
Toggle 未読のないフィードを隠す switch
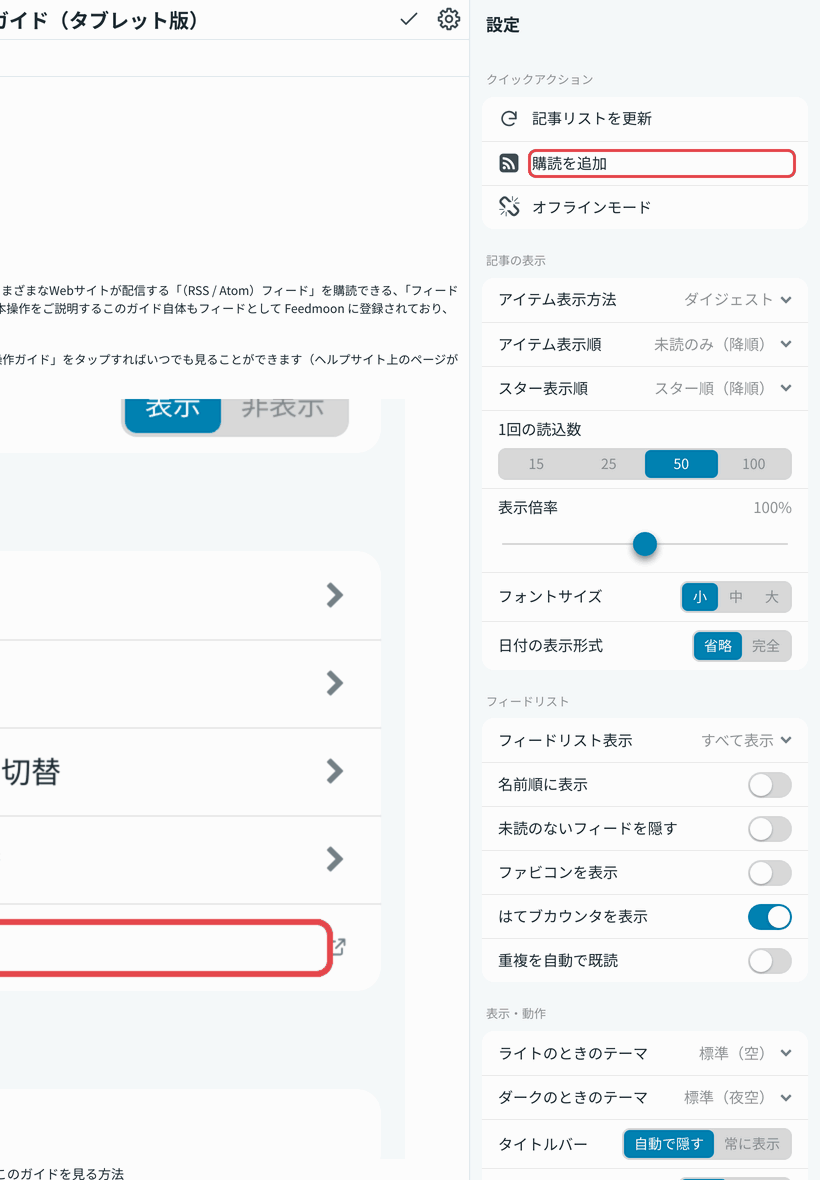(x=770, y=829)
